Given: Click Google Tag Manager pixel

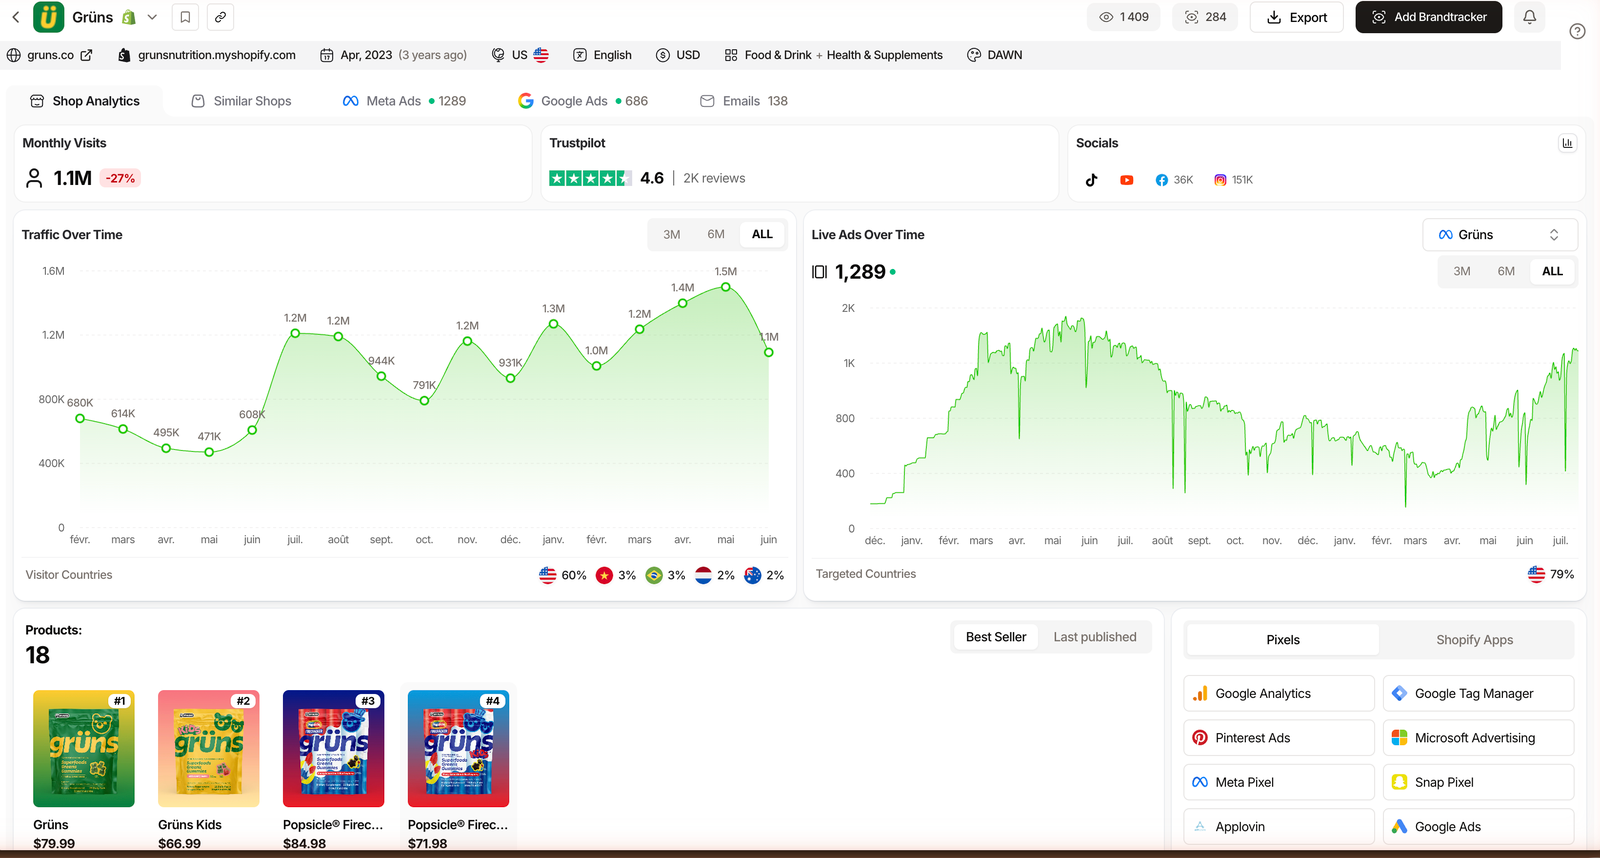Looking at the screenshot, I should tap(1479, 694).
